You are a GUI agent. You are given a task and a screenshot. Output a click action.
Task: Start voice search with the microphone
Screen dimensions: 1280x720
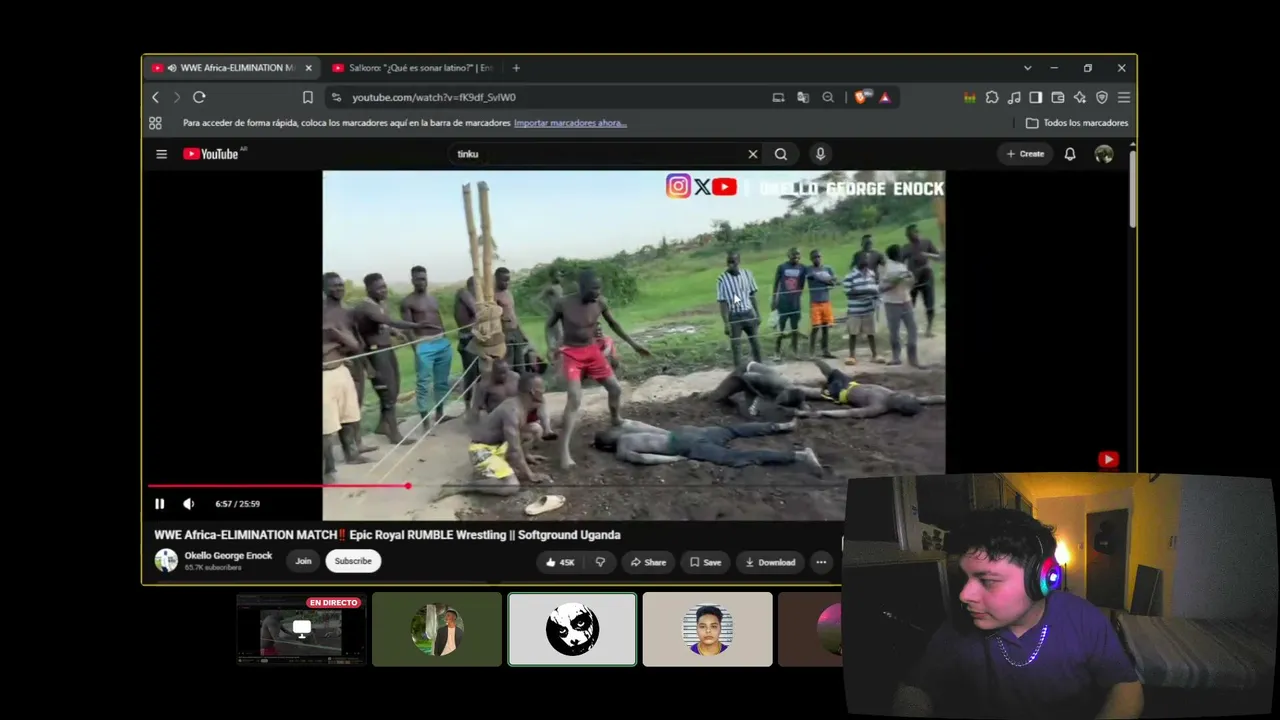(x=820, y=154)
